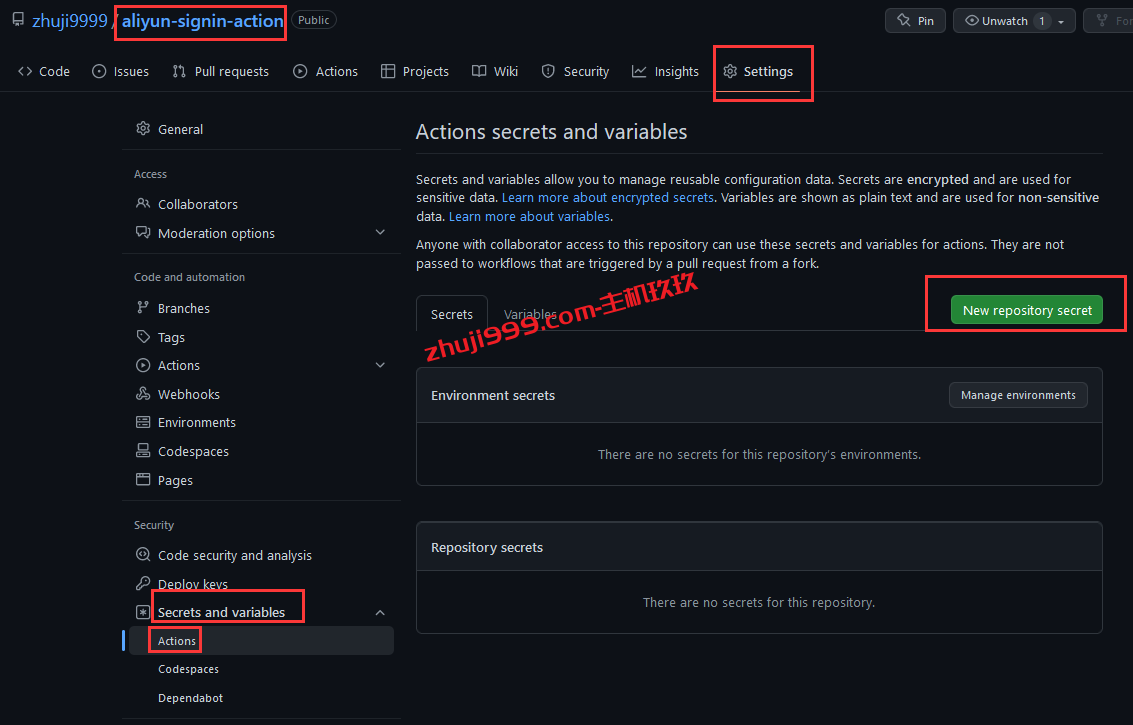Click the Environment secrets heading

point(493,395)
